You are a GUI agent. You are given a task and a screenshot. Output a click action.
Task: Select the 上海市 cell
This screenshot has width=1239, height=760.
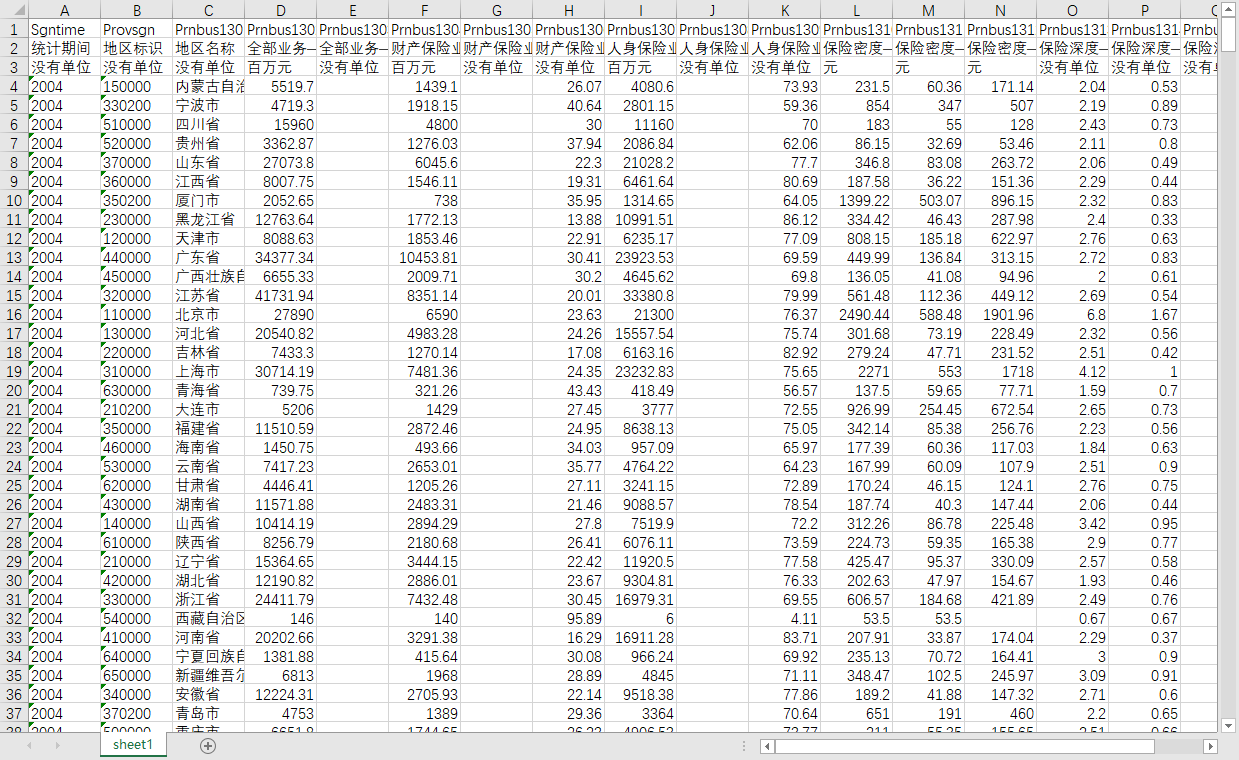[x=208, y=371]
